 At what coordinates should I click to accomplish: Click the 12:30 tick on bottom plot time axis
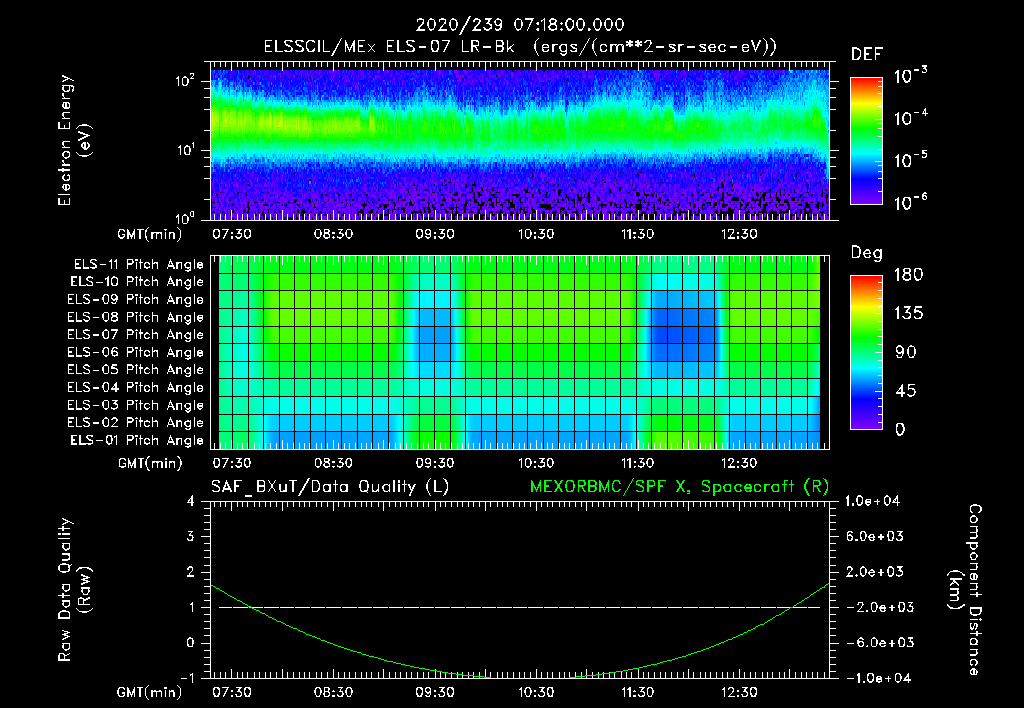(739, 692)
